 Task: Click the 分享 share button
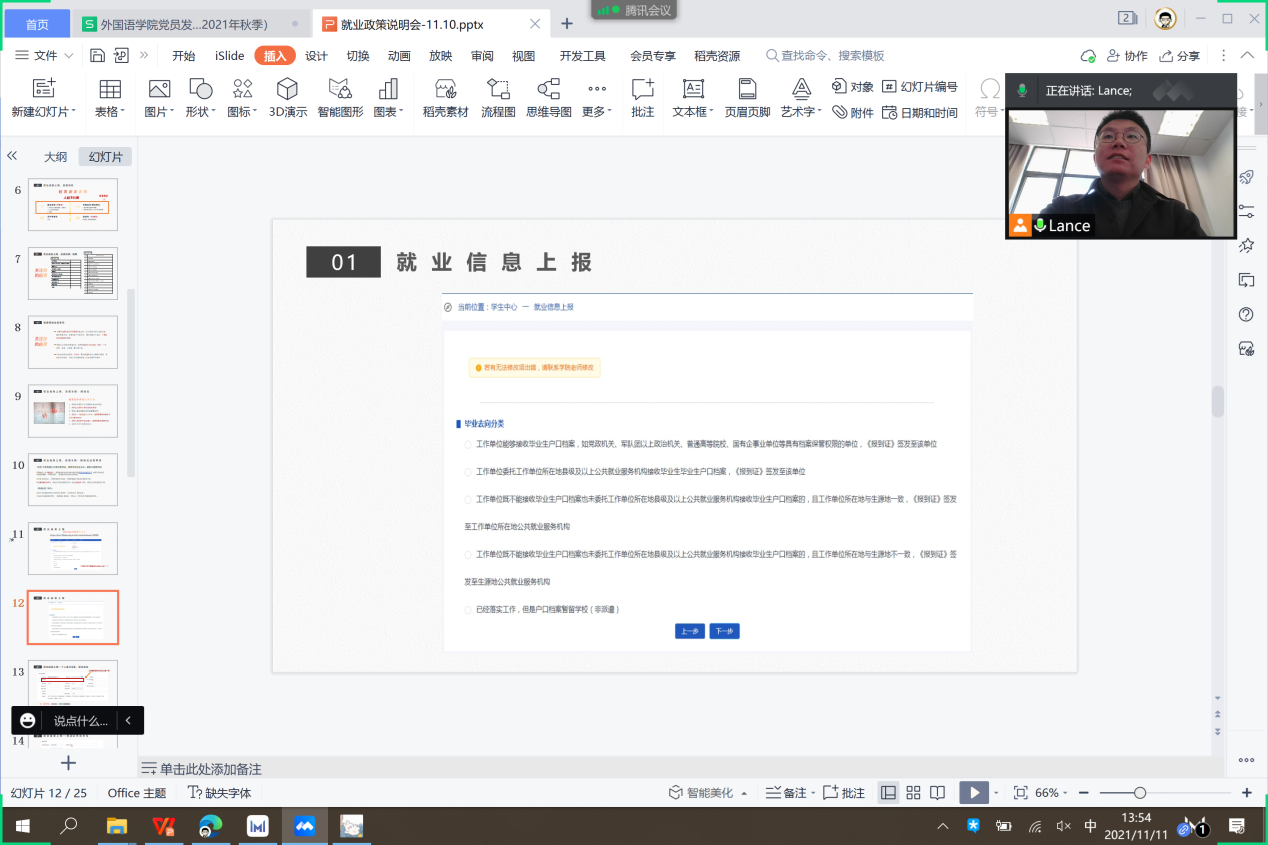1179,56
